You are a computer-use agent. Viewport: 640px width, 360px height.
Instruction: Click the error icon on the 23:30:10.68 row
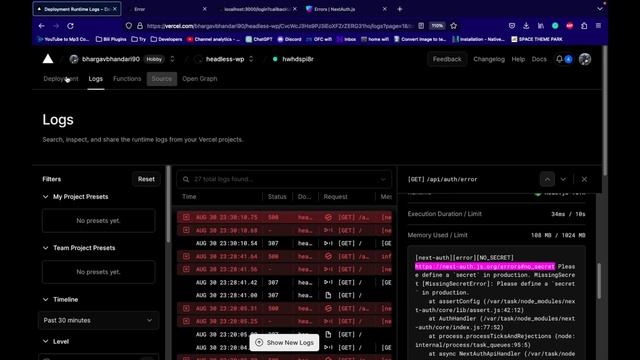pyautogui.click(x=186, y=230)
